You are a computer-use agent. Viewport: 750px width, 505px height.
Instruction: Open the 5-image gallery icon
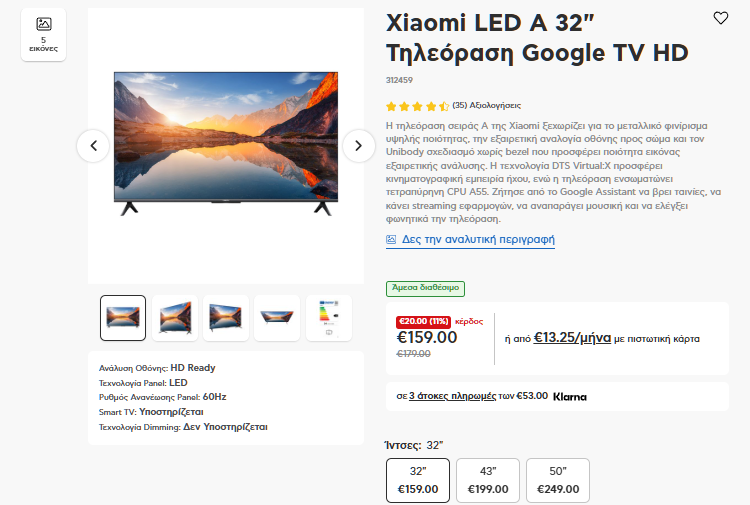tap(43, 34)
